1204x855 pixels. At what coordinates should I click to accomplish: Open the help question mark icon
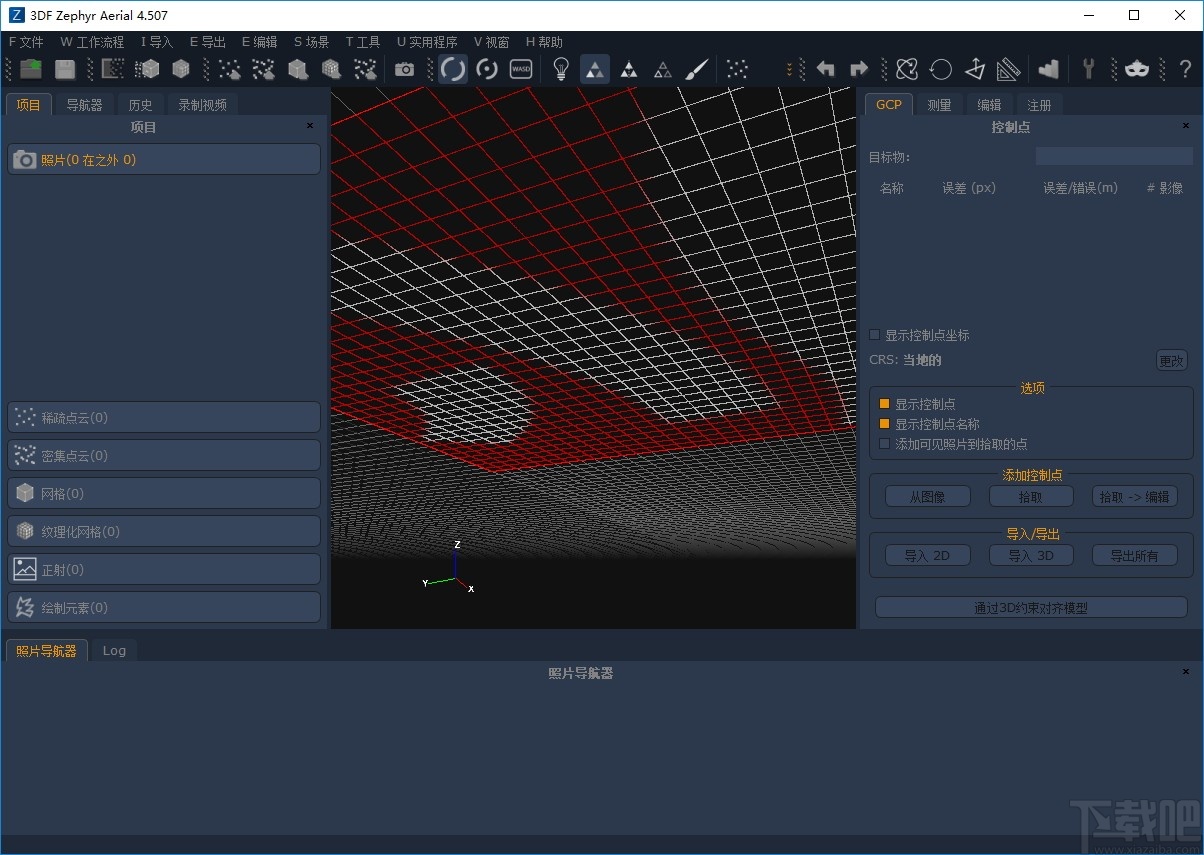point(1185,69)
